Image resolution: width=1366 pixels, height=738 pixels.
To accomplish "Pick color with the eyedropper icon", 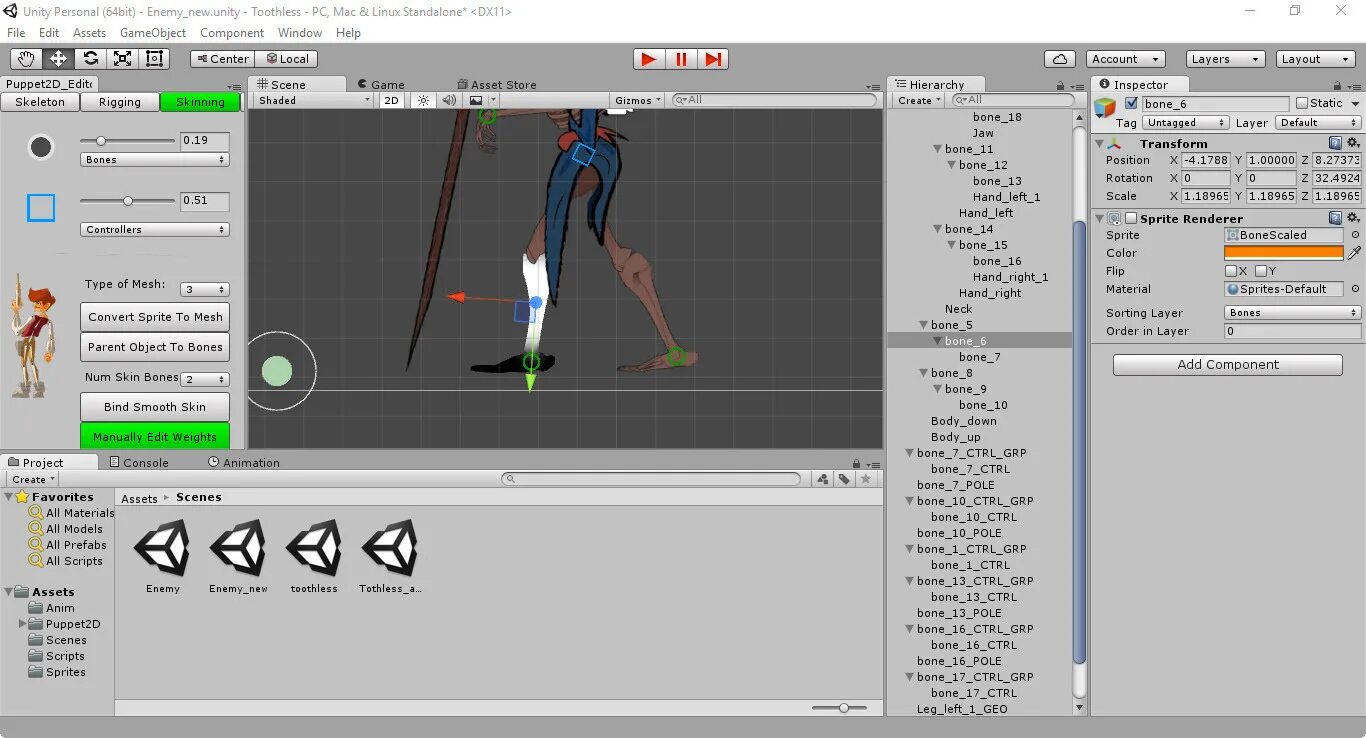I will tap(1355, 253).
